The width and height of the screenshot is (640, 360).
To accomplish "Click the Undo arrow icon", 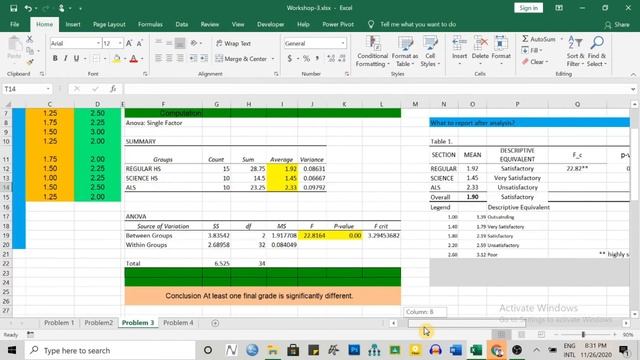I will click(x=28, y=8).
